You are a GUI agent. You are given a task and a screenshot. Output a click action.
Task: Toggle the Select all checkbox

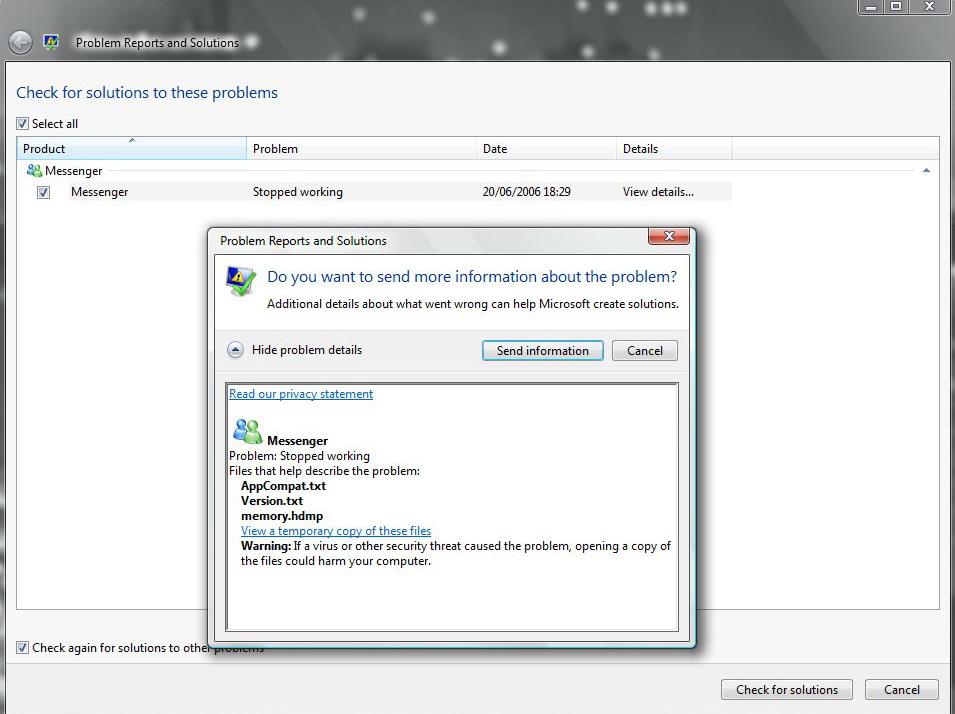tap(23, 124)
